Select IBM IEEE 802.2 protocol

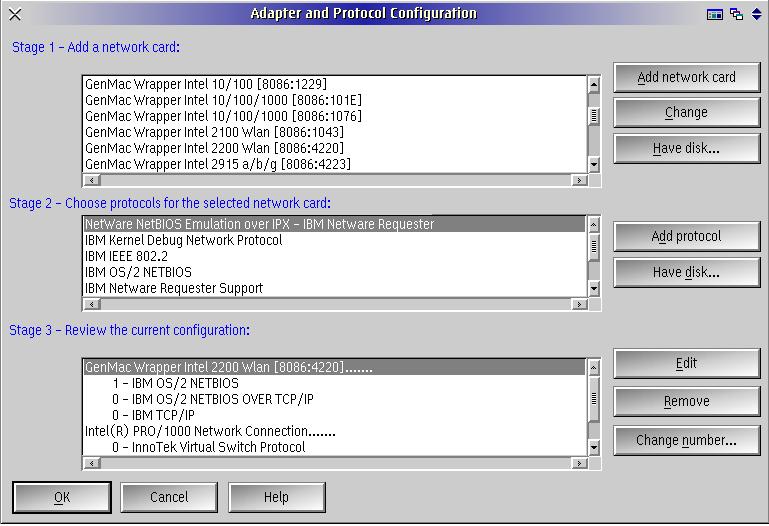334,256
